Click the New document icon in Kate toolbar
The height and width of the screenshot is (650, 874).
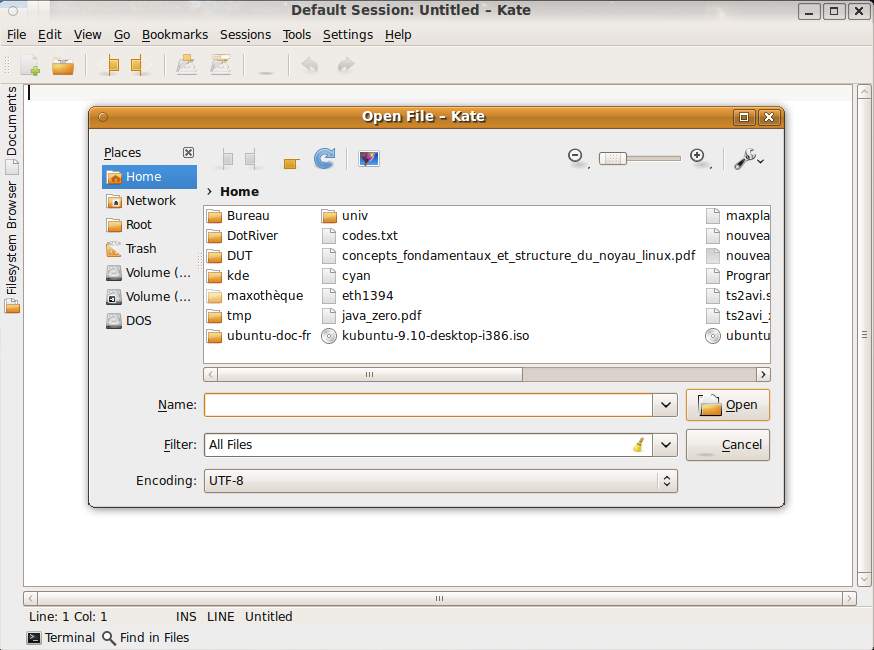[x=31, y=65]
